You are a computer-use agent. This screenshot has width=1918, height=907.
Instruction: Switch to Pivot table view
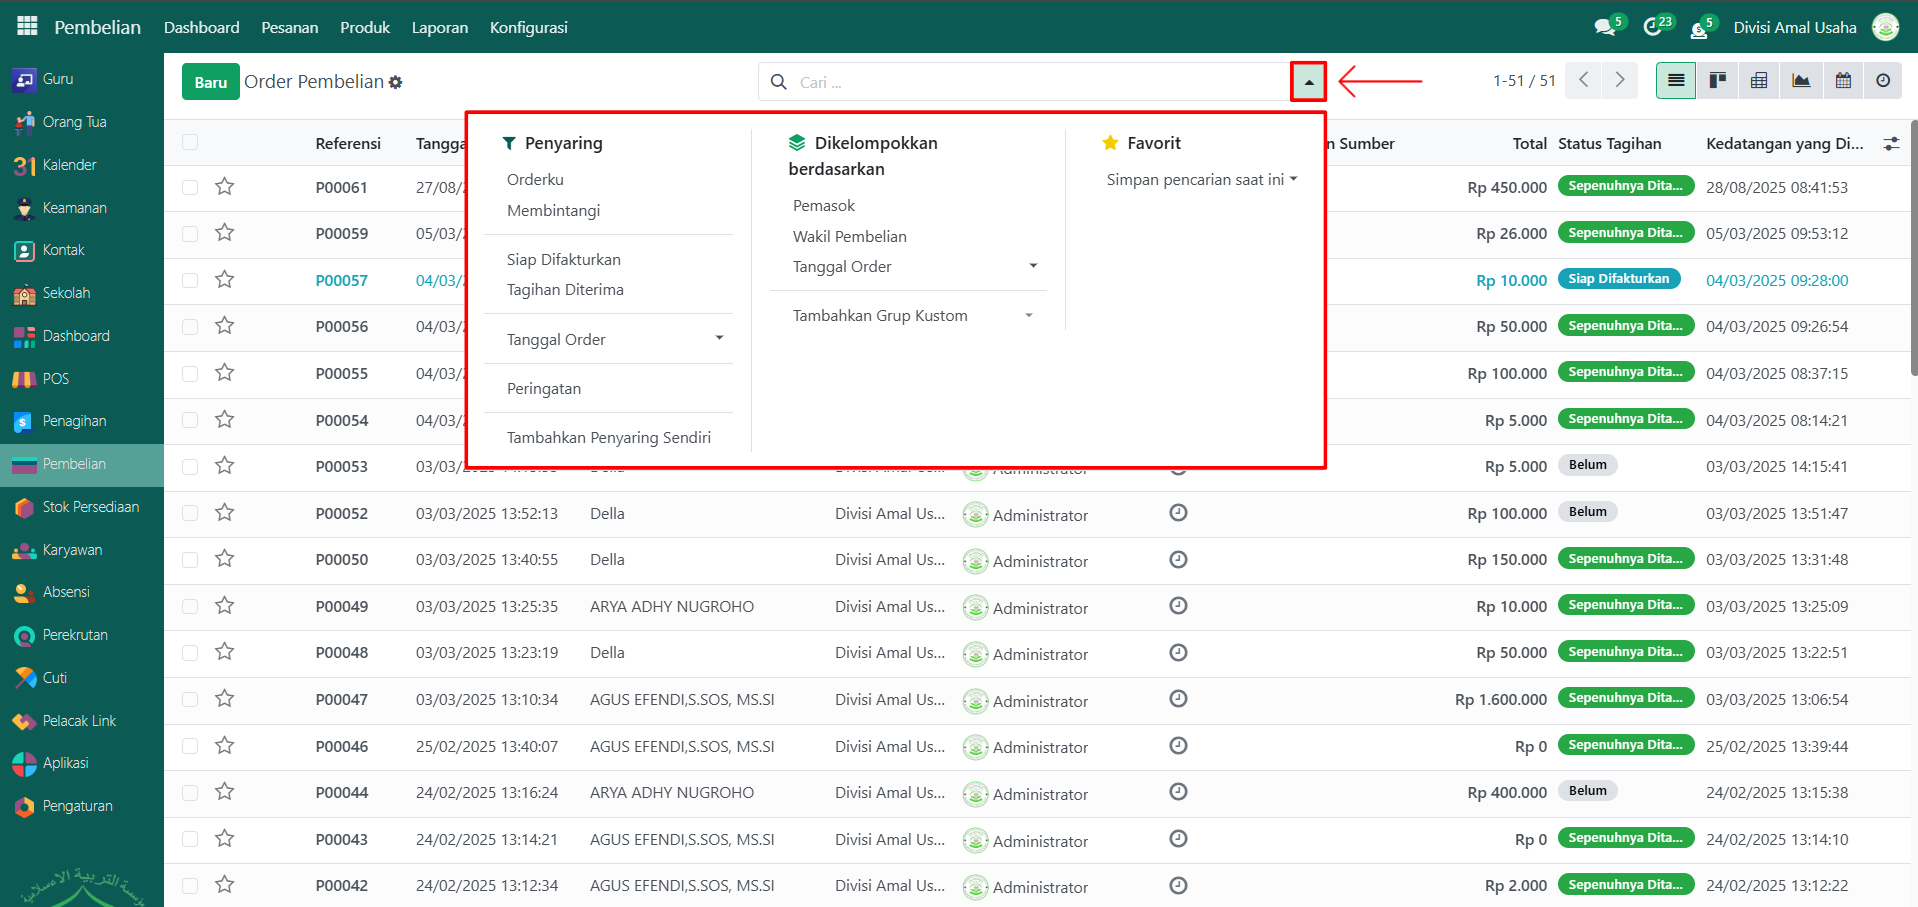pyautogui.click(x=1759, y=81)
